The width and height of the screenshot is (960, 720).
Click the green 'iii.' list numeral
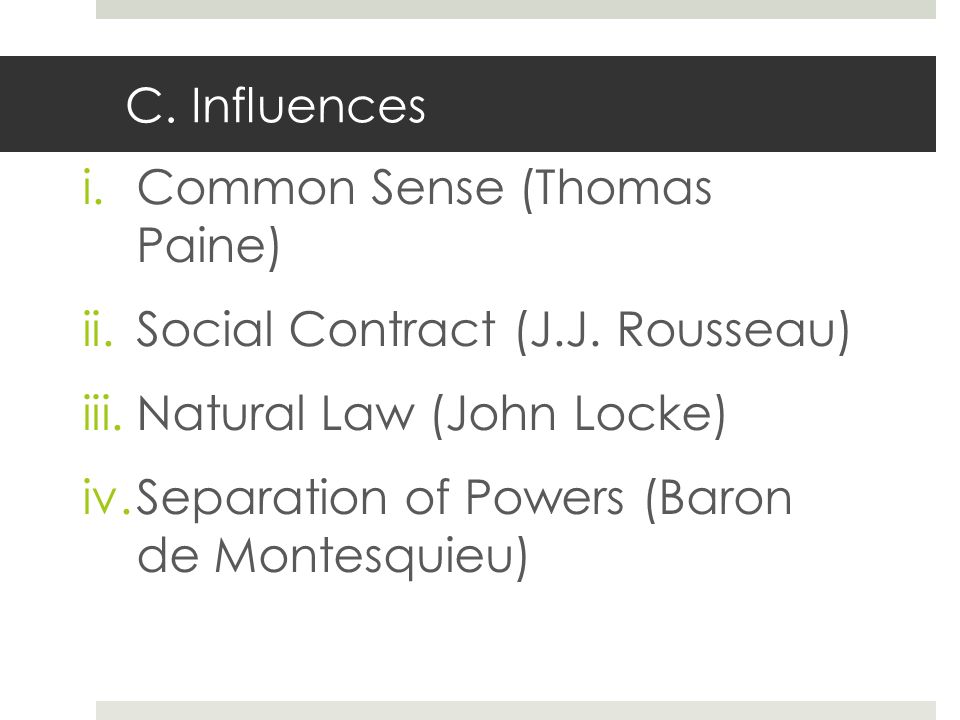(102, 413)
